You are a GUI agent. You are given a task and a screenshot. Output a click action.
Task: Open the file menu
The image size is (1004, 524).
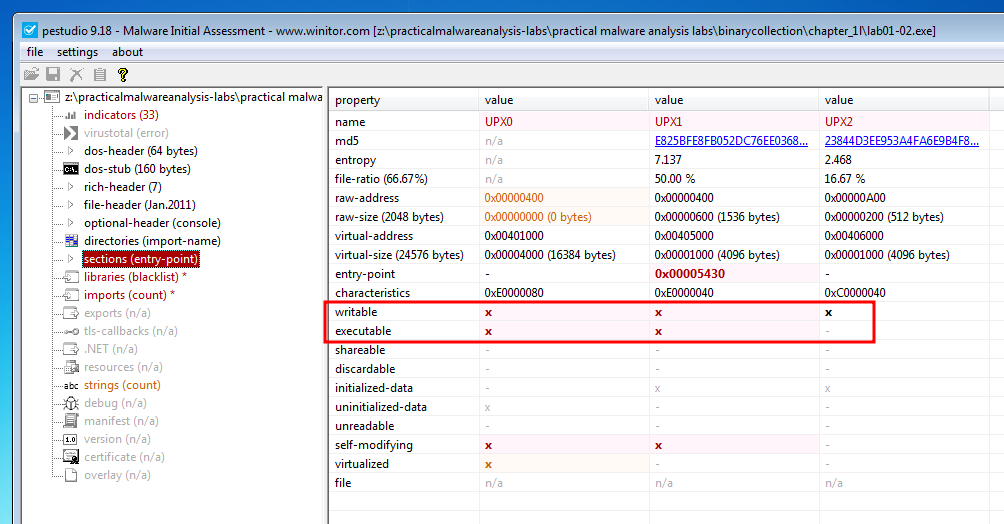(x=35, y=52)
